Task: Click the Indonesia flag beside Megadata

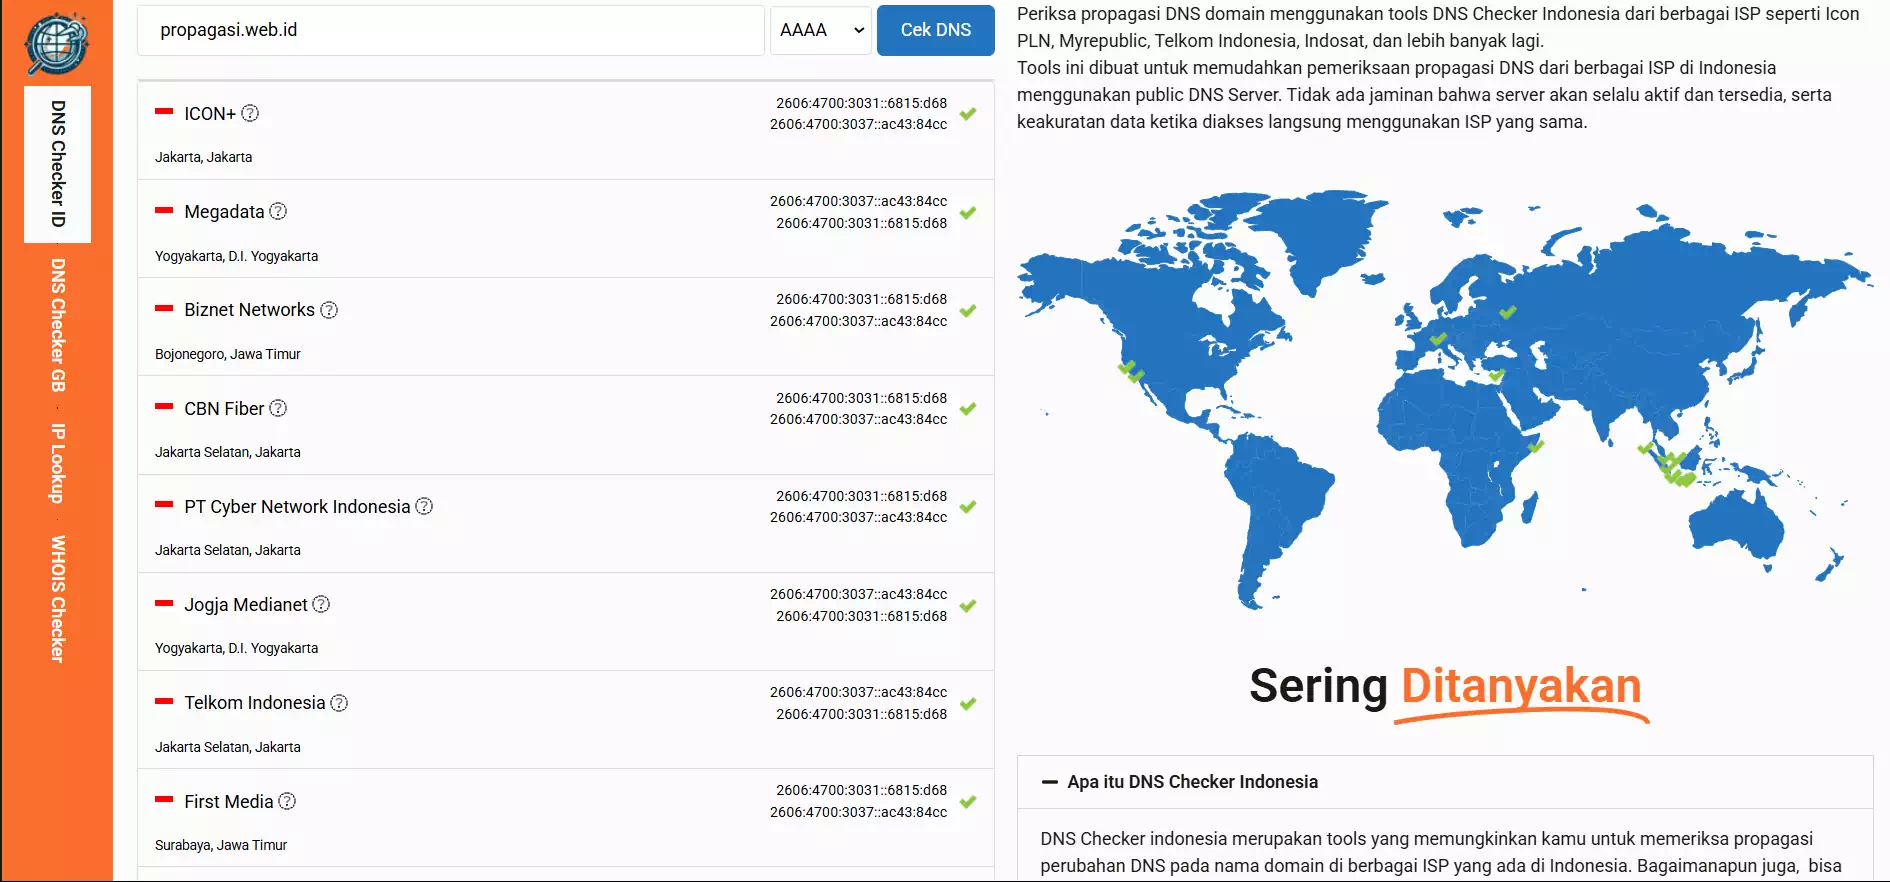Action: (164, 210)
